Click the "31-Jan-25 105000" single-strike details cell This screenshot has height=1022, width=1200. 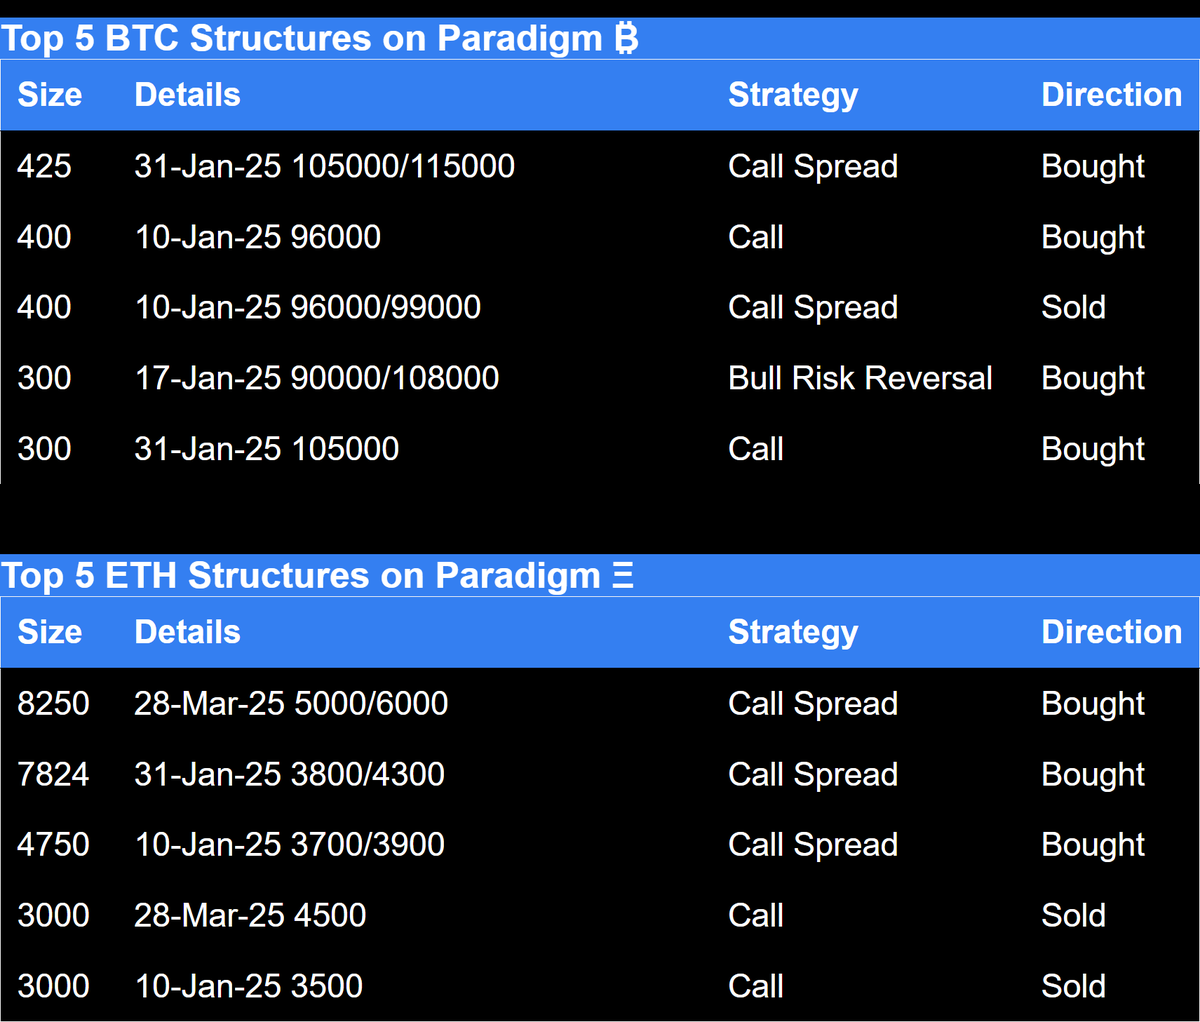[x=266, y=449]
